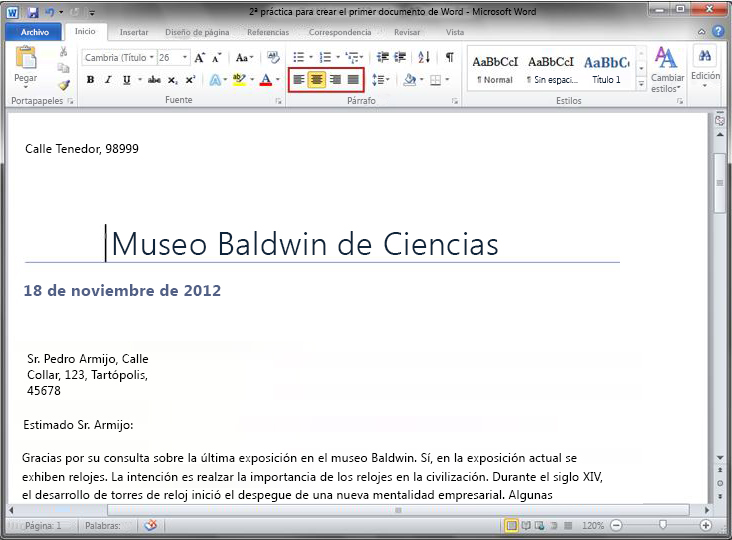This screenshot has height=540, width=732.
Task: Apply text highlight color
Action: 239,80
